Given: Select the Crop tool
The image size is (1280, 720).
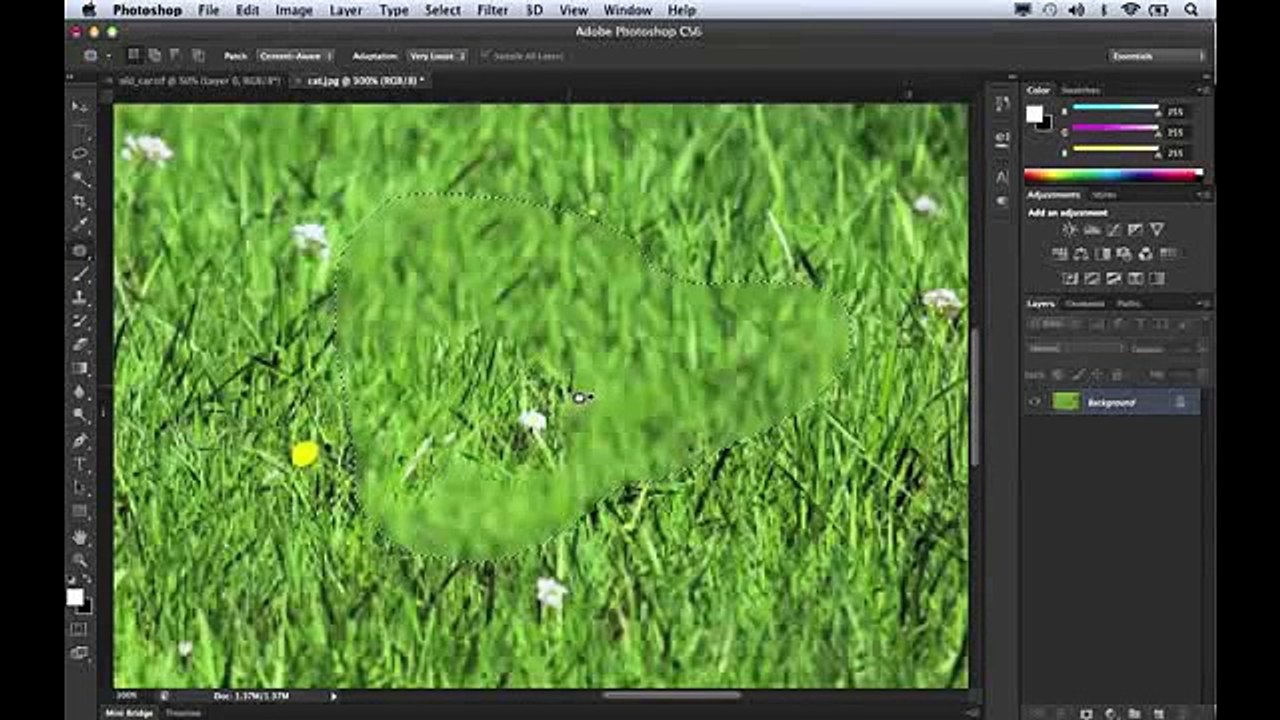Looking at the screenshot, I should point(80,202).
